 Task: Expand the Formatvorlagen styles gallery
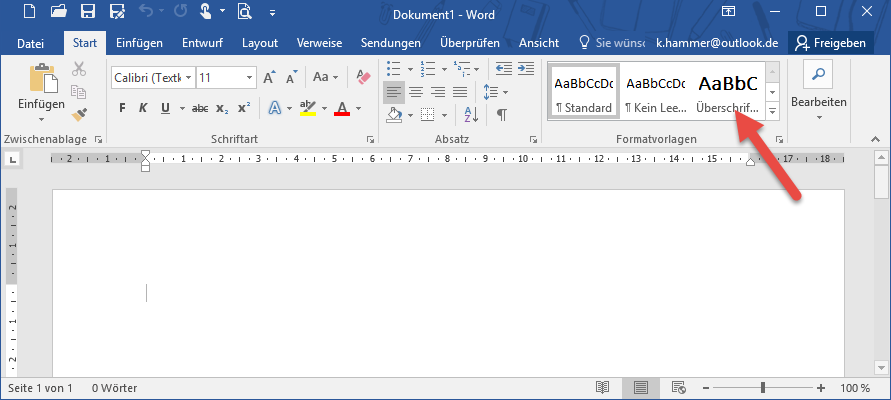tap(772, 112)
